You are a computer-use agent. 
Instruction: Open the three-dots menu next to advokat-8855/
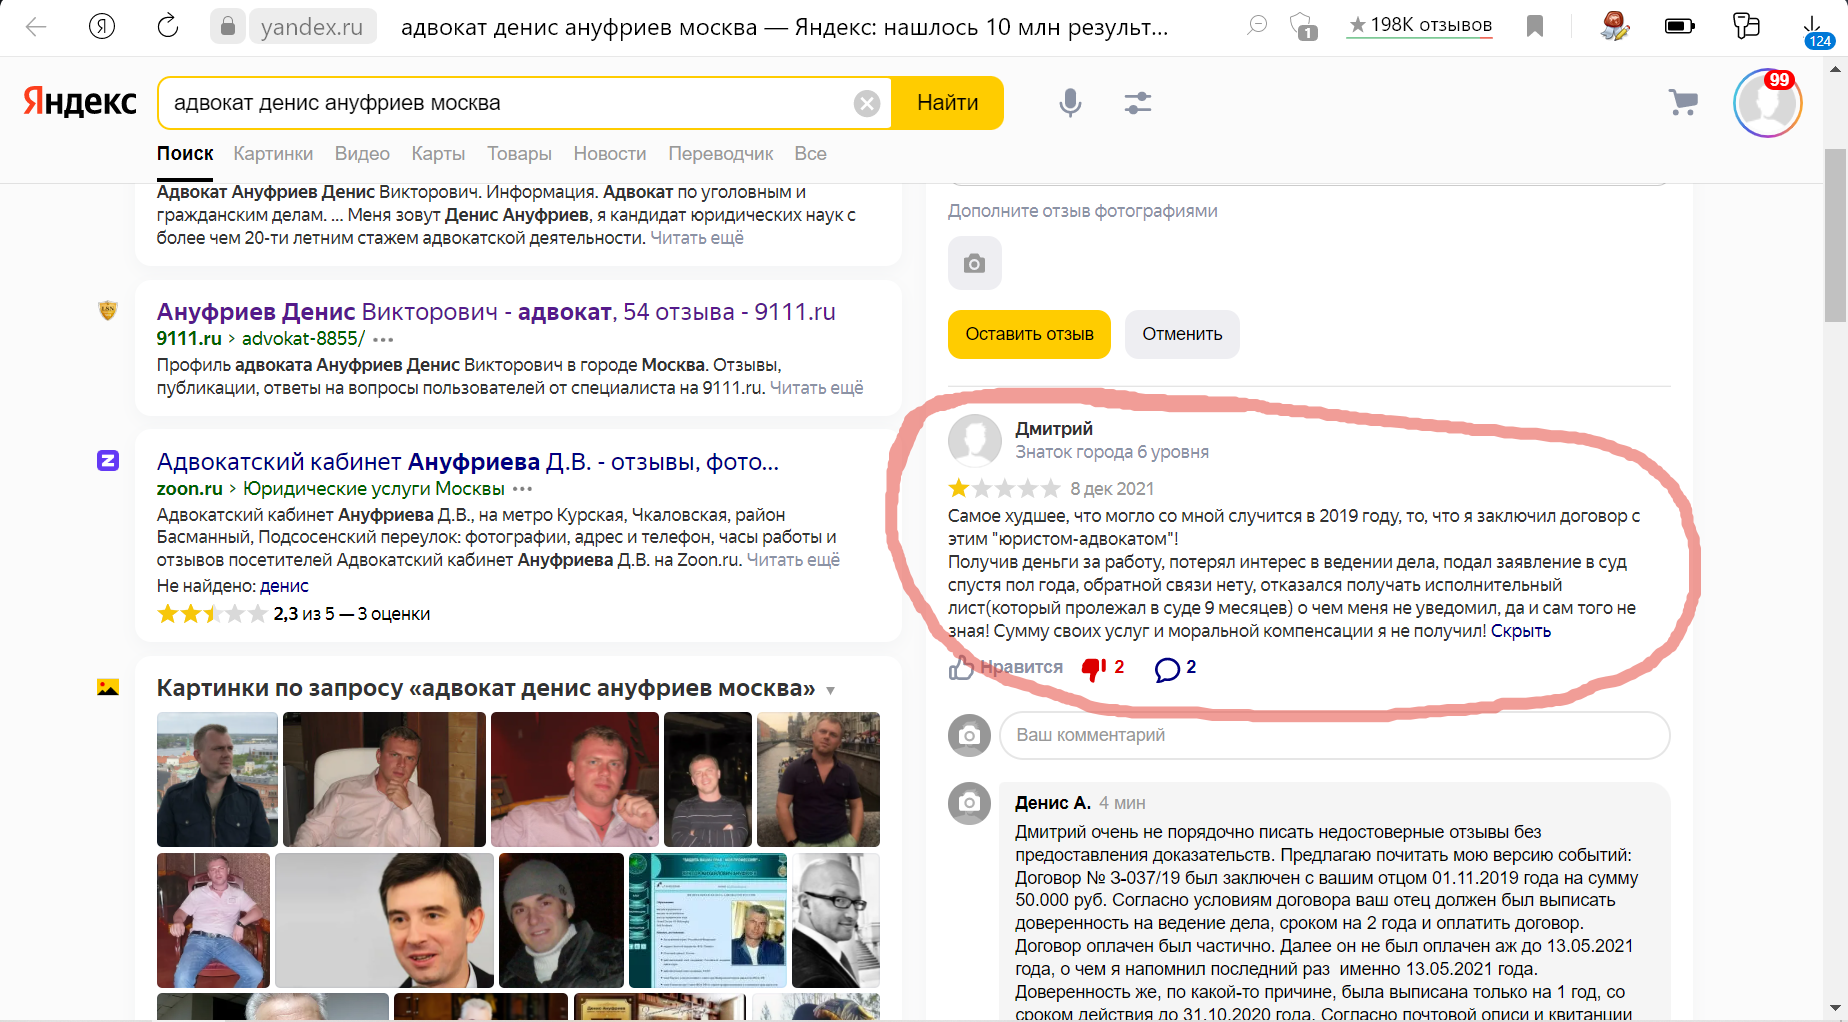(x=383, y=340)
